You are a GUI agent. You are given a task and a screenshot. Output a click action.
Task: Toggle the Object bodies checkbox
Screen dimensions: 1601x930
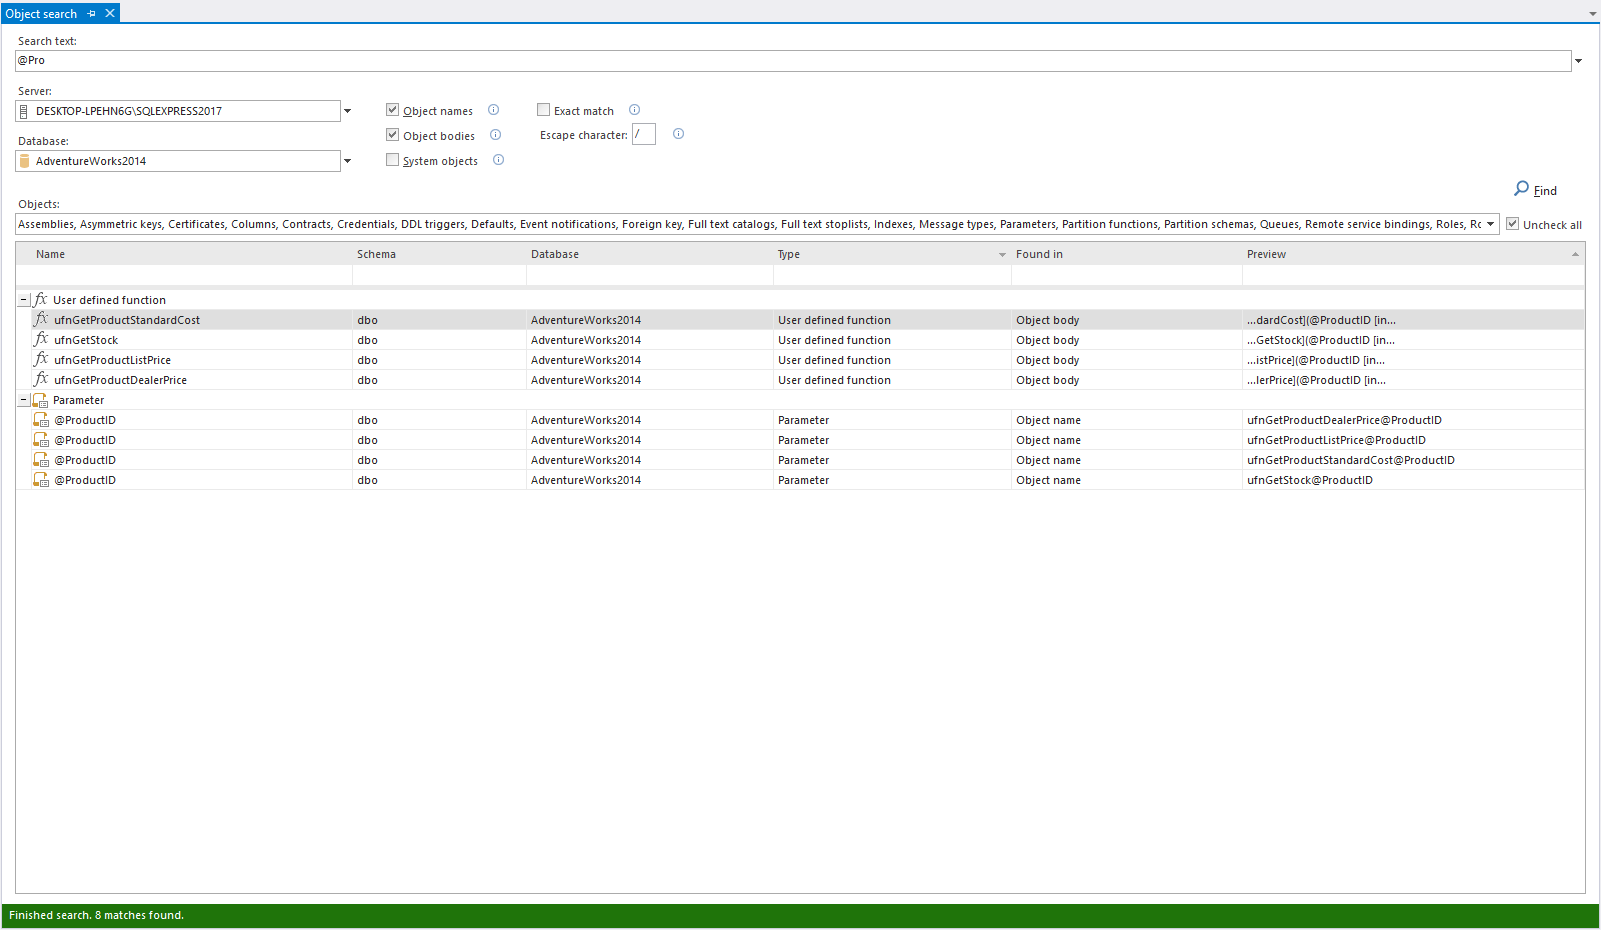pyautogui.click(x=392, y=135)
